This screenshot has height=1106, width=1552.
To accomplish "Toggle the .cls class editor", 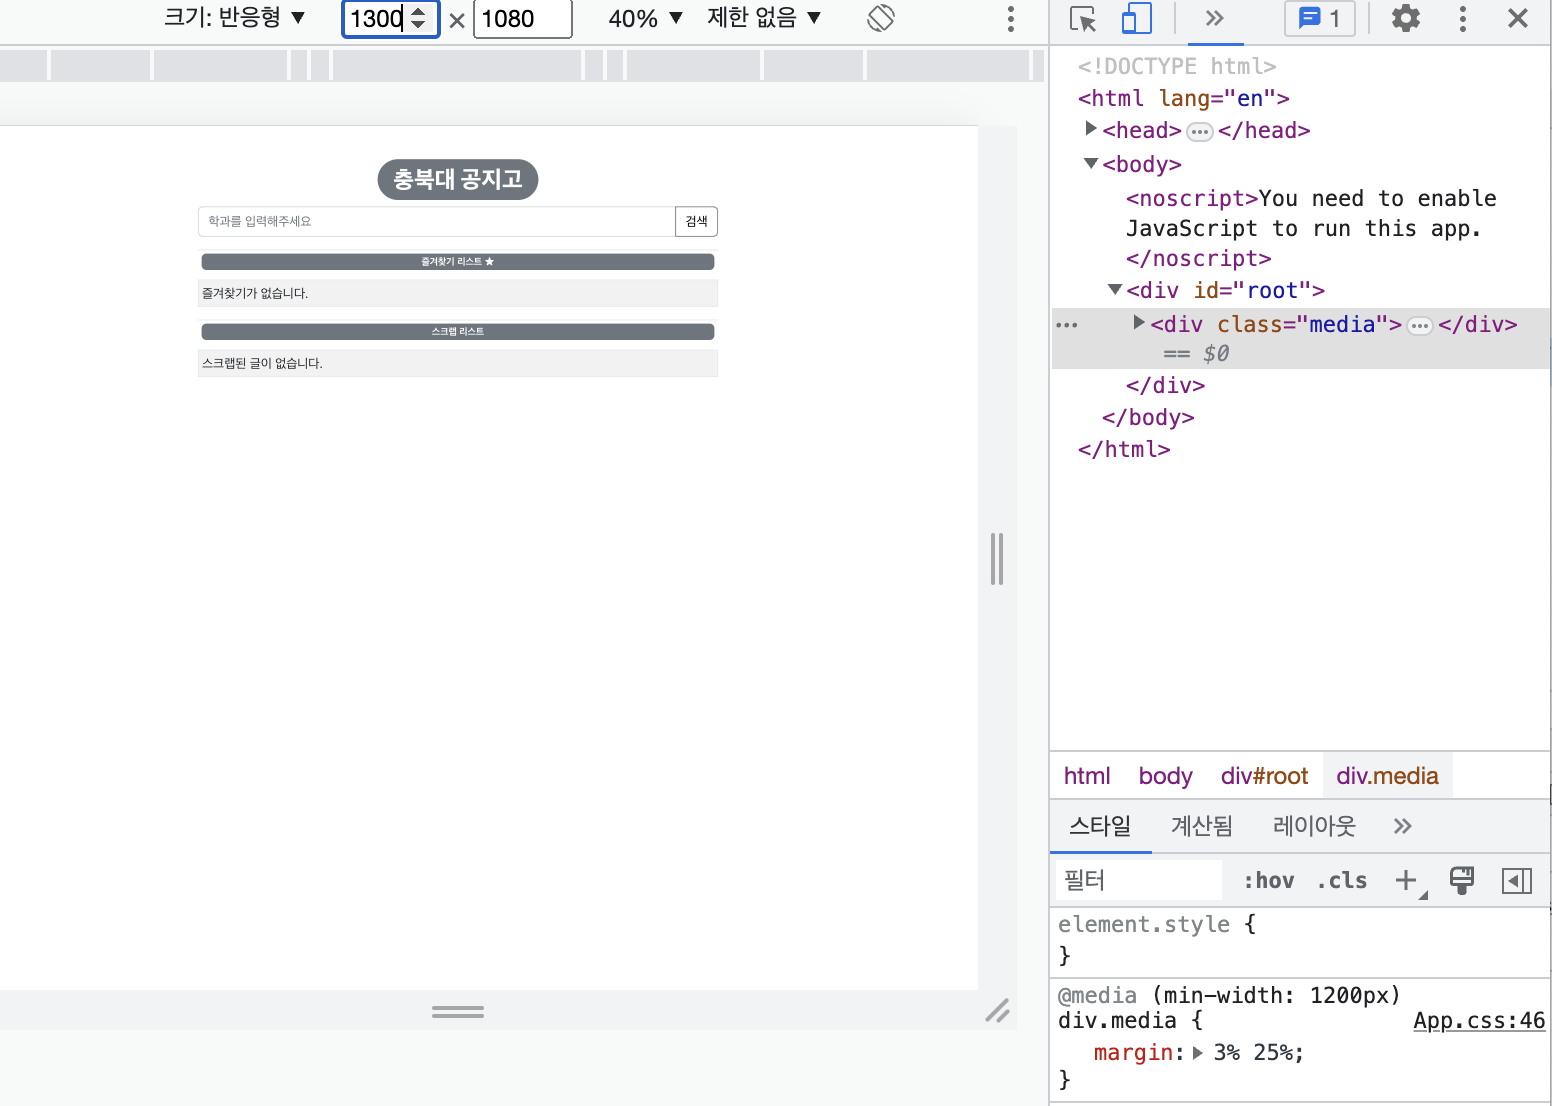I will coord(1342,880).
